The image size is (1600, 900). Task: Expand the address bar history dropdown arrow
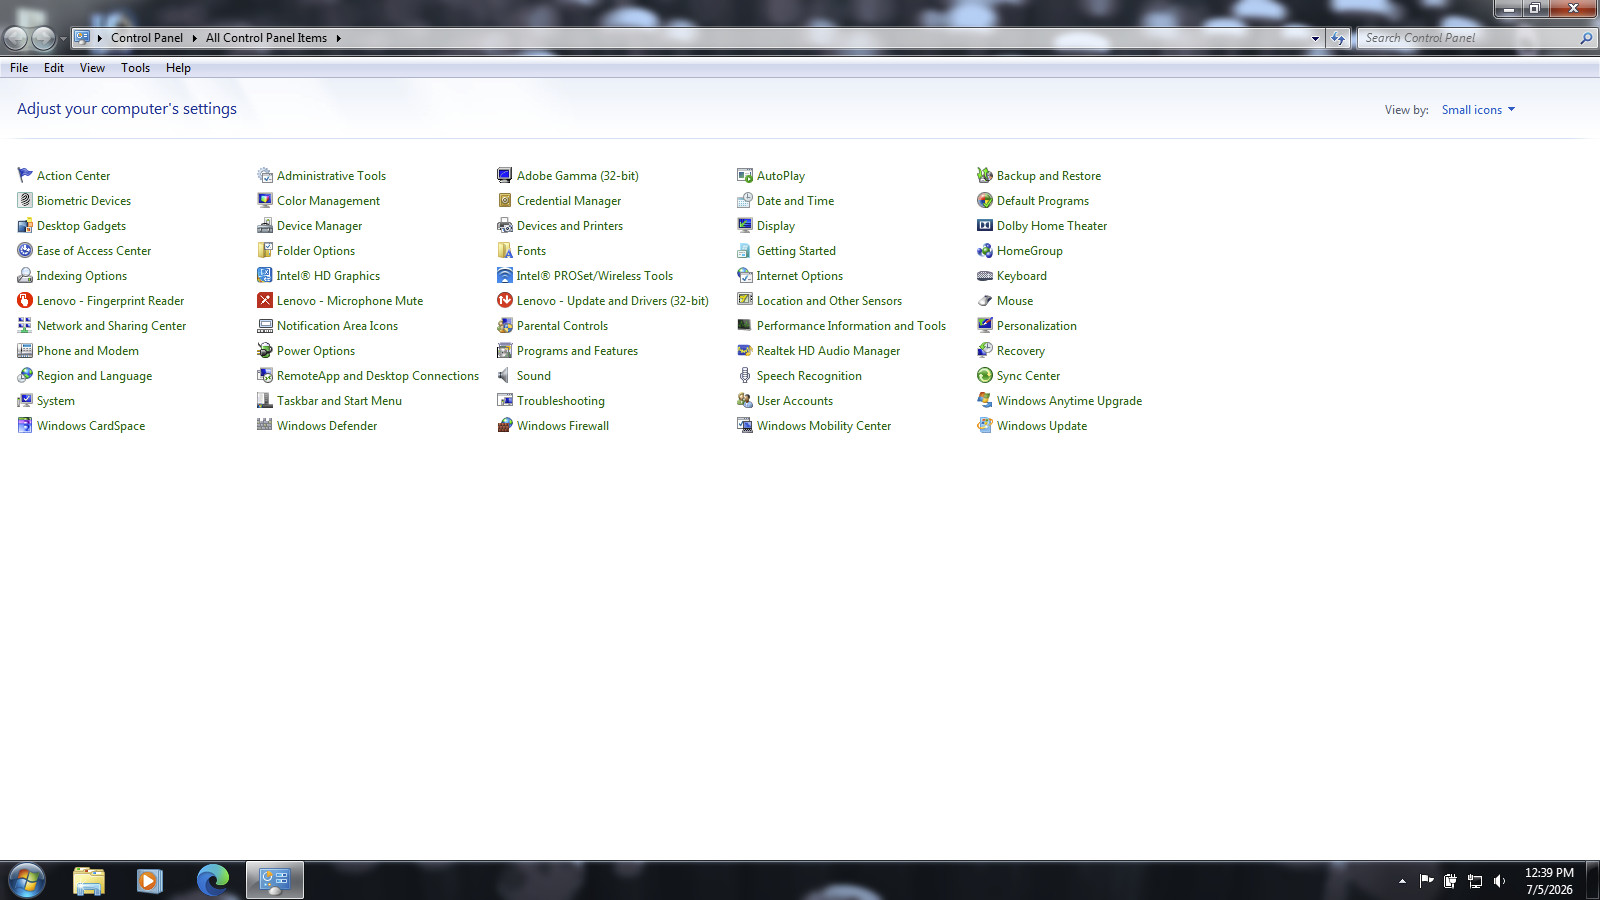coord(1315,38)
